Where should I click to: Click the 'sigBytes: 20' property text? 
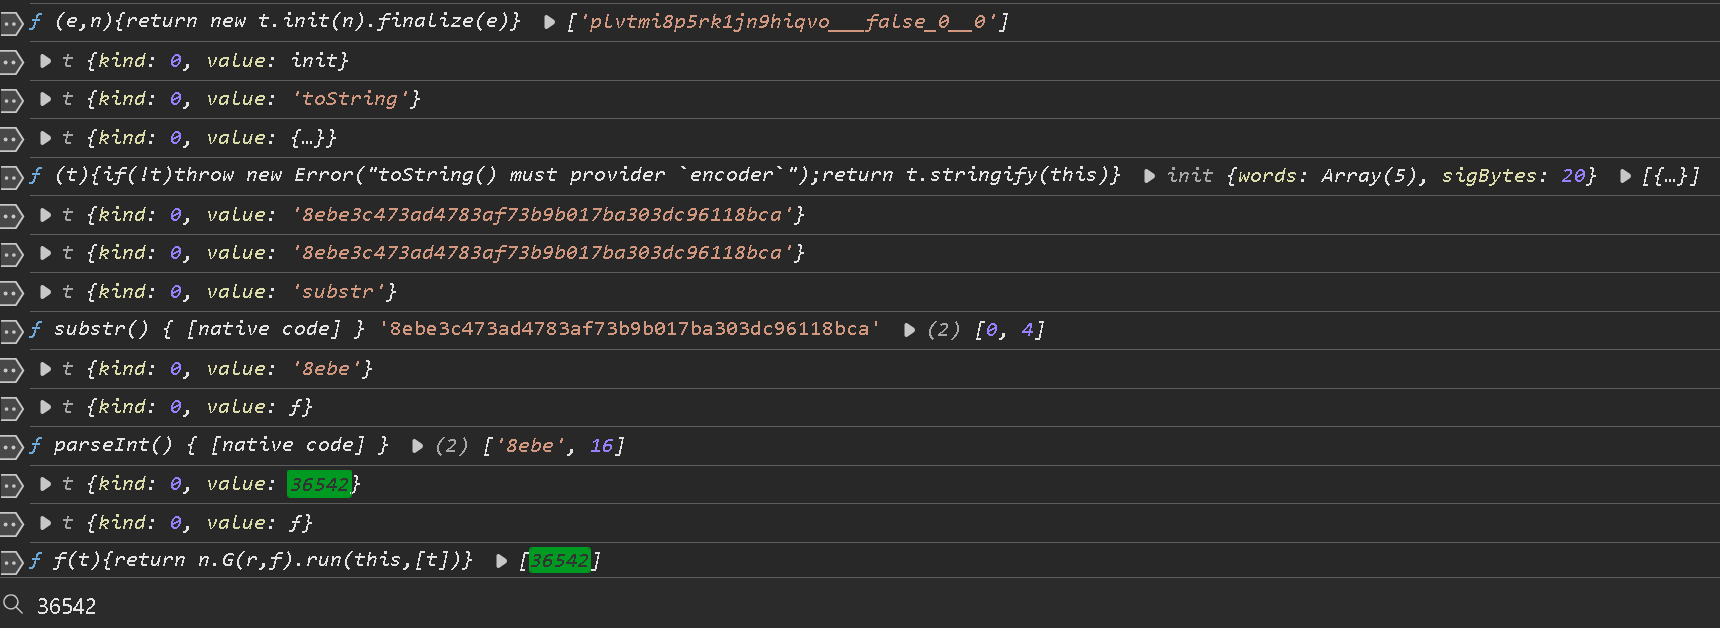(1513, 175)
